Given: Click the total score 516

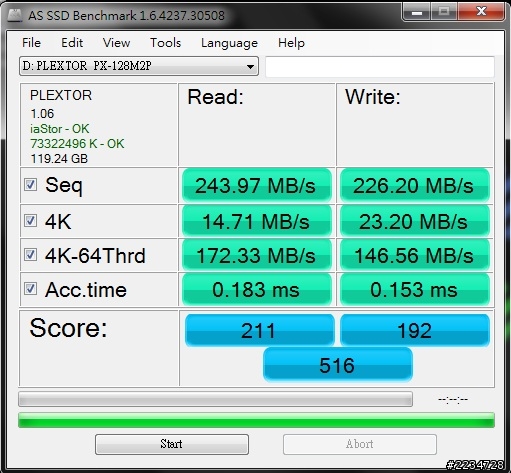Looking at the screenshot, I should coord(337,364).
